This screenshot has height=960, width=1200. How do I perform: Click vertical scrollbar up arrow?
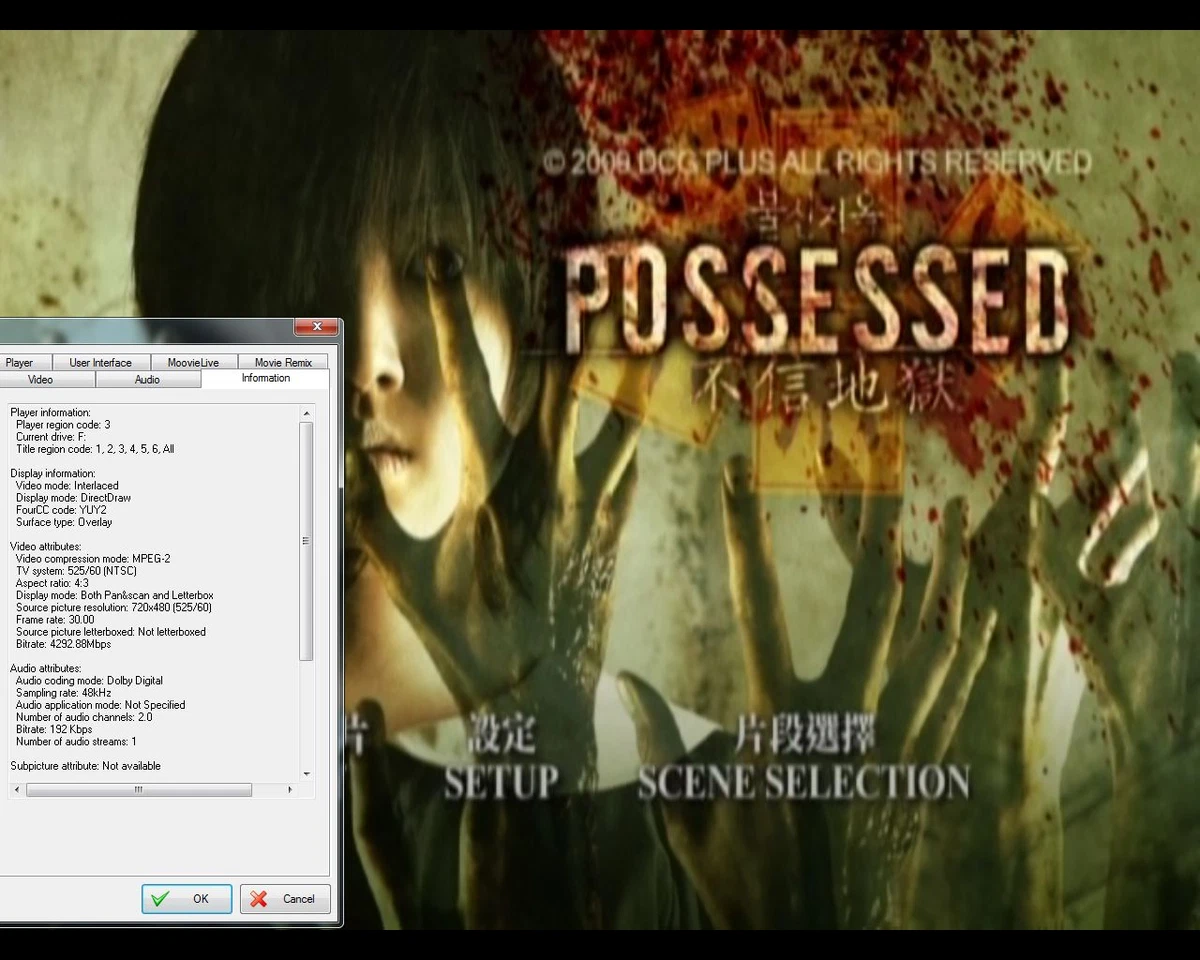[307, 413]
